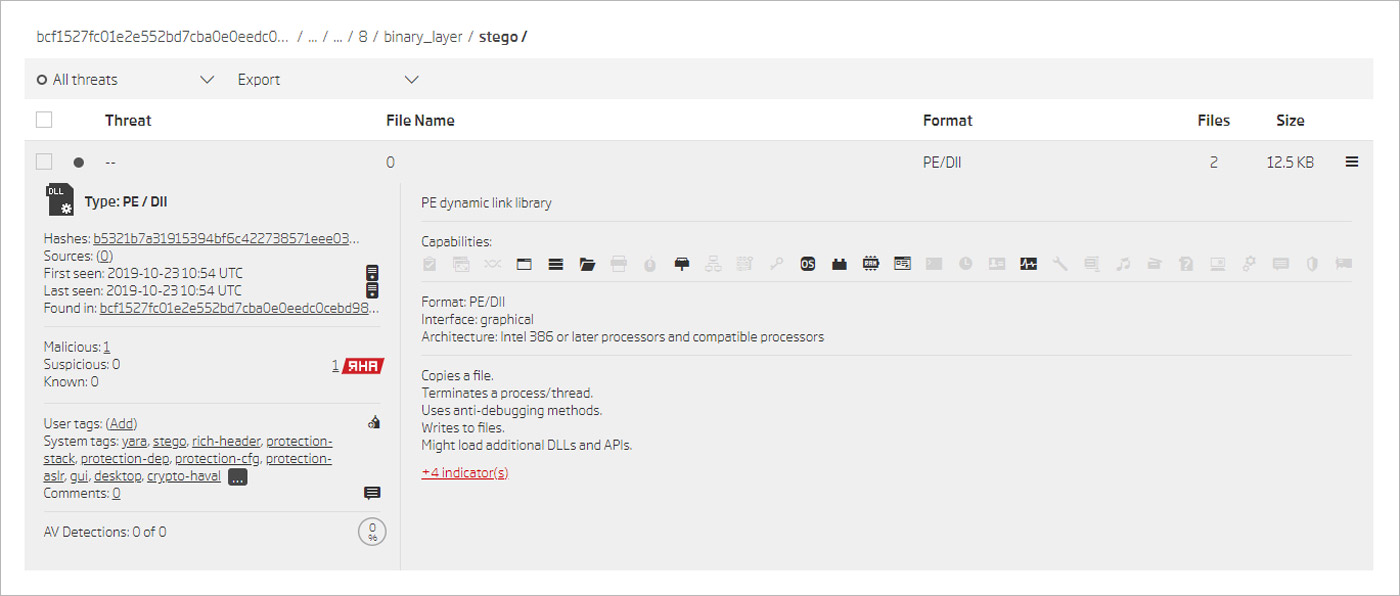Click the clock capability icon

[x=965, y=264]
